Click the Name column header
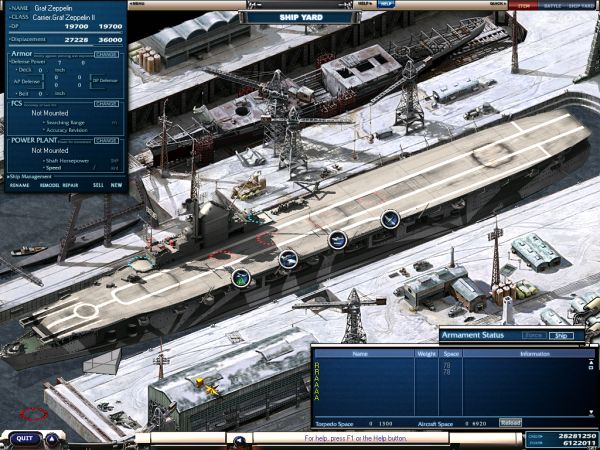 pos(364,354)
